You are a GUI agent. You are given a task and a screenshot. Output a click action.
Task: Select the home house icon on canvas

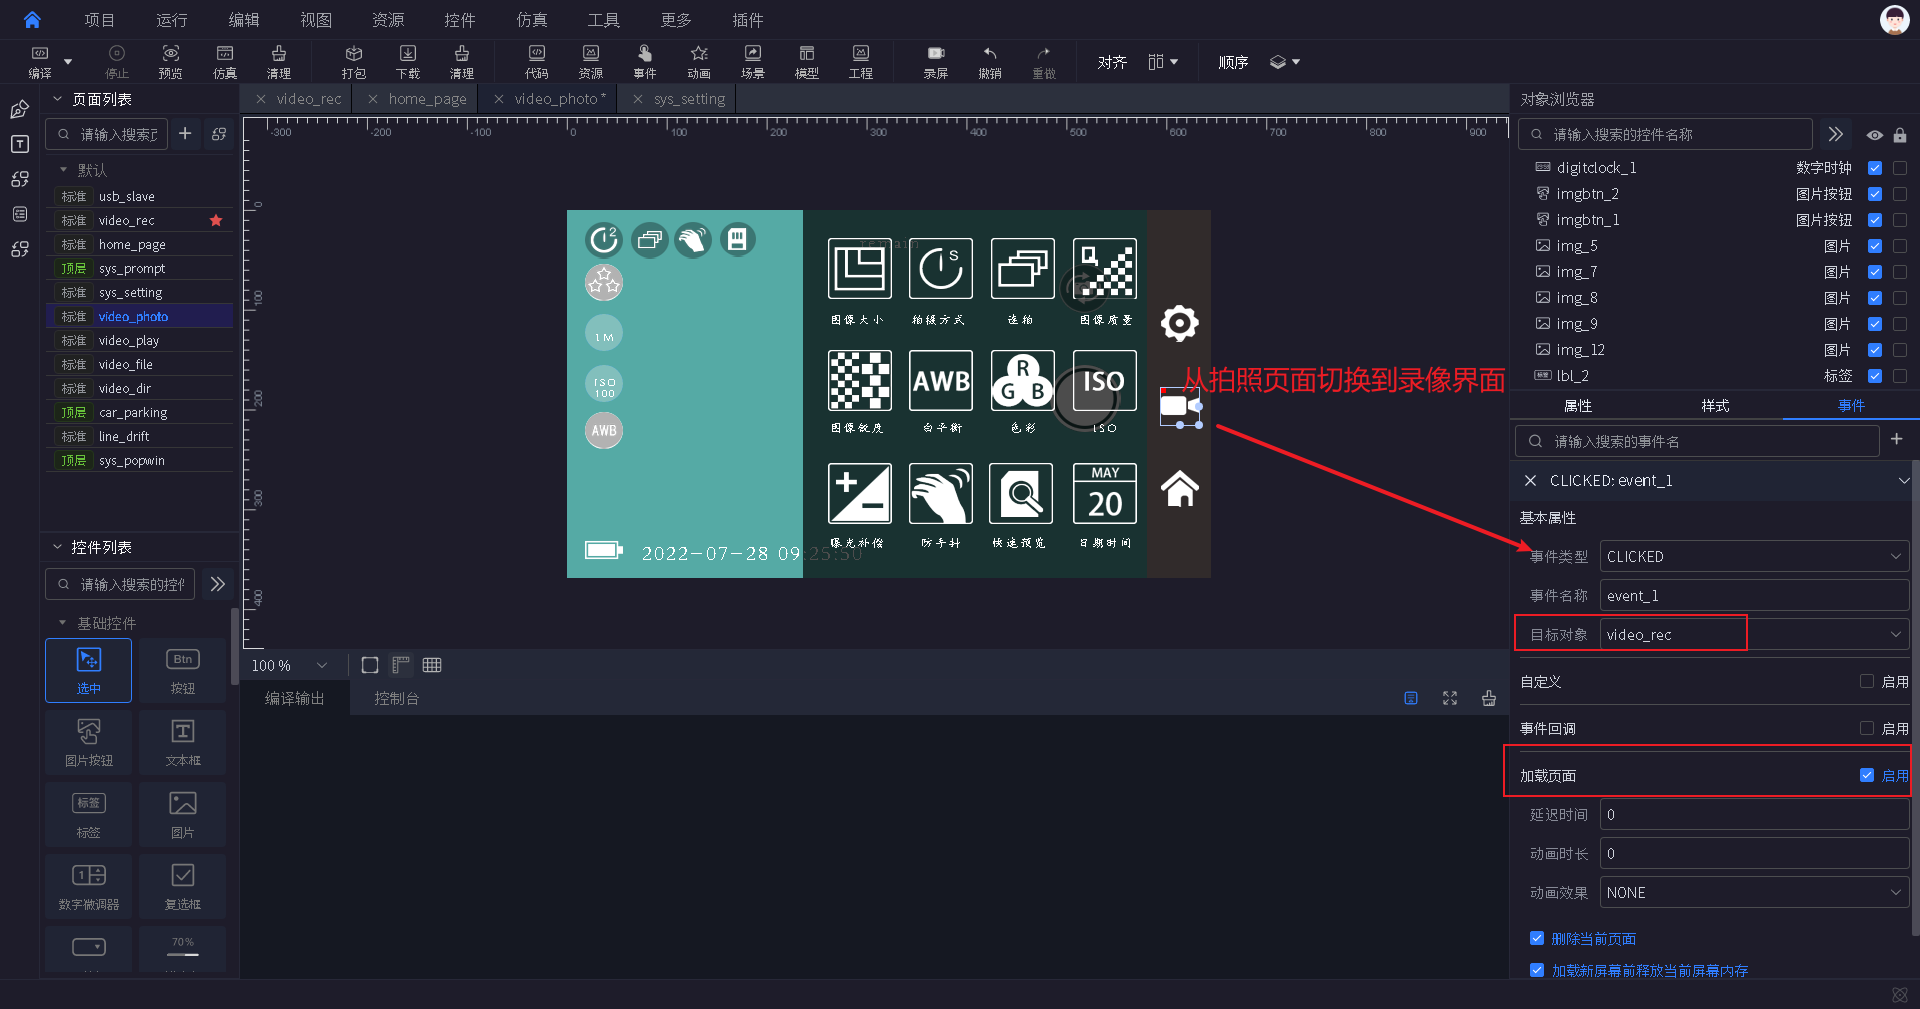pos(1180,488)
